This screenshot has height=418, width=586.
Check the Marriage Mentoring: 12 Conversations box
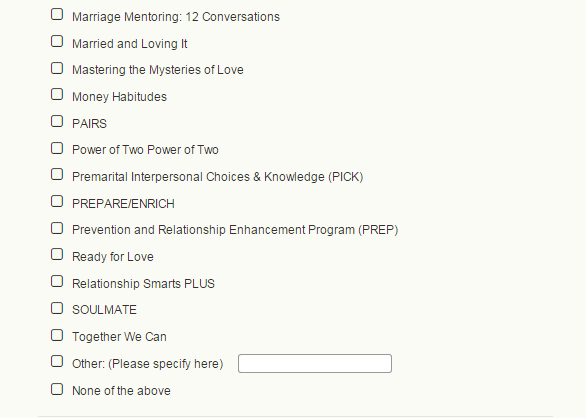57,15
